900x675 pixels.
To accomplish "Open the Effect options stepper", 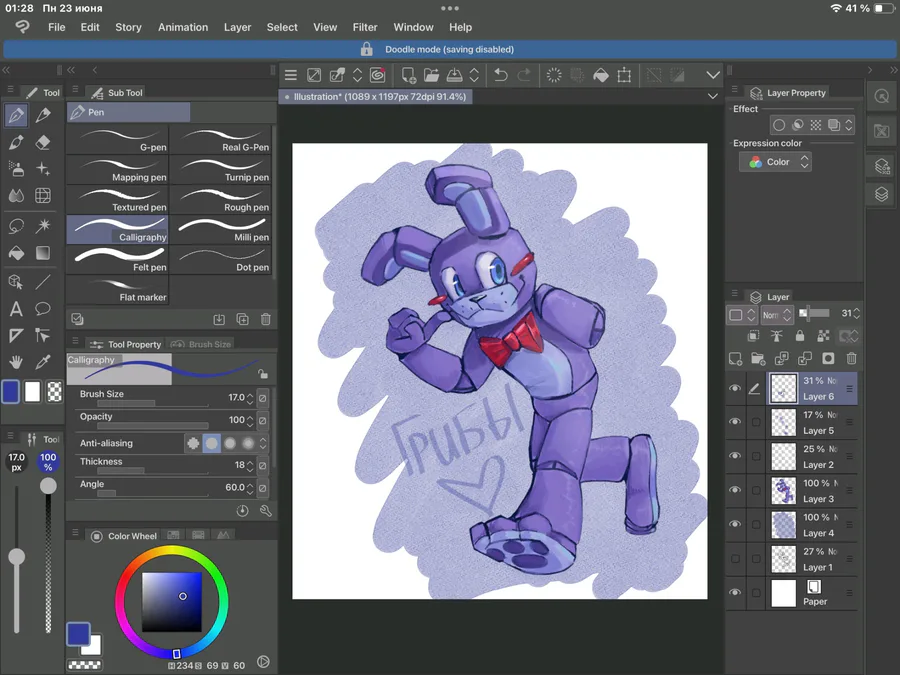I will 849,125.
